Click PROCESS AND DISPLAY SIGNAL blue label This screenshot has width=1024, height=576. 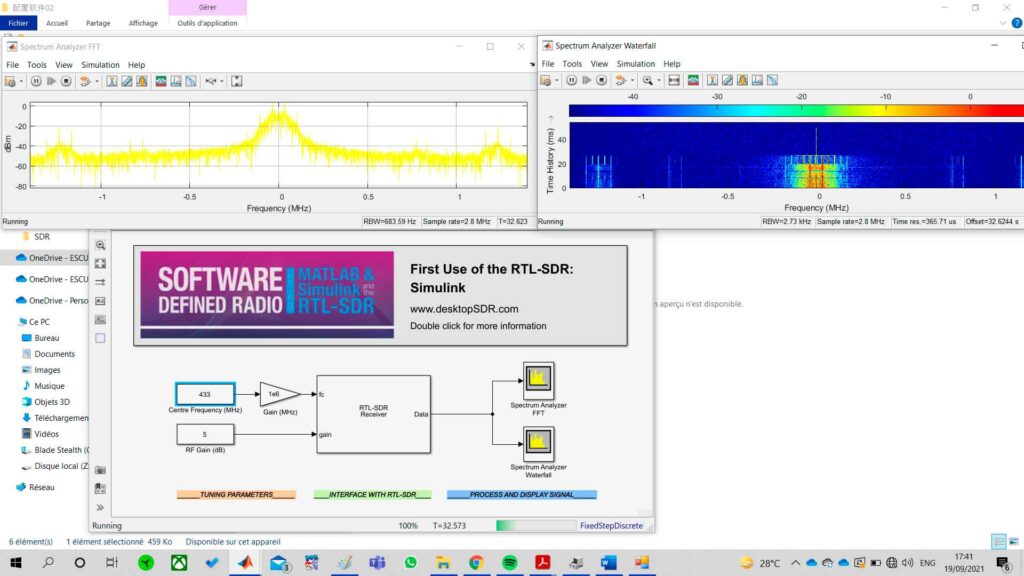click(x=522, y=494)
